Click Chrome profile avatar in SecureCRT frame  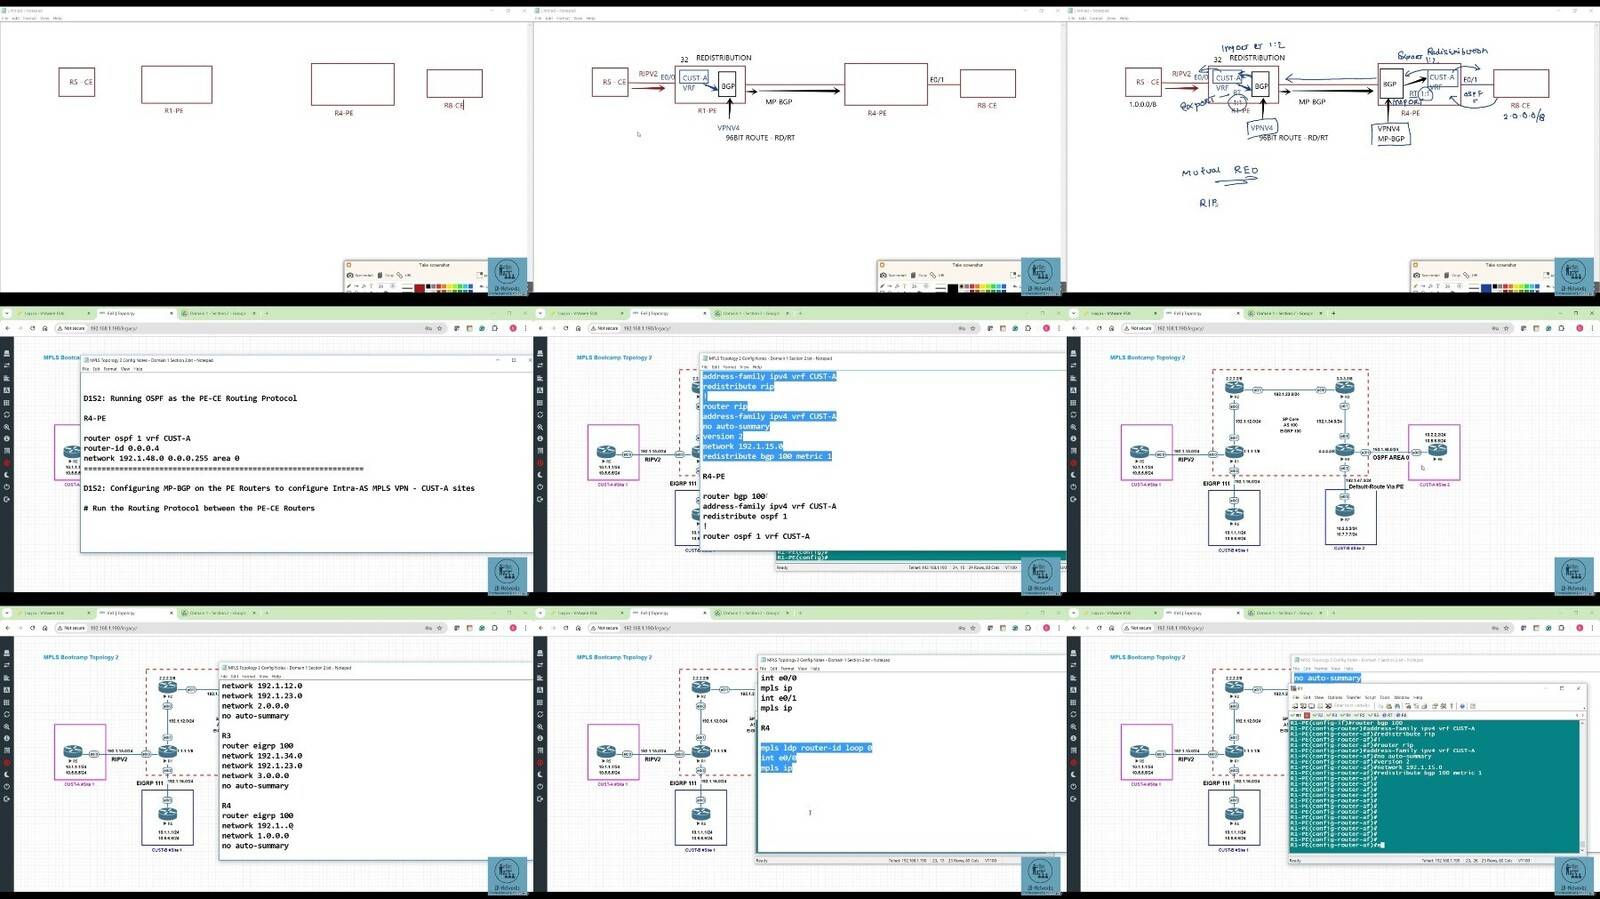[1580, 628]
